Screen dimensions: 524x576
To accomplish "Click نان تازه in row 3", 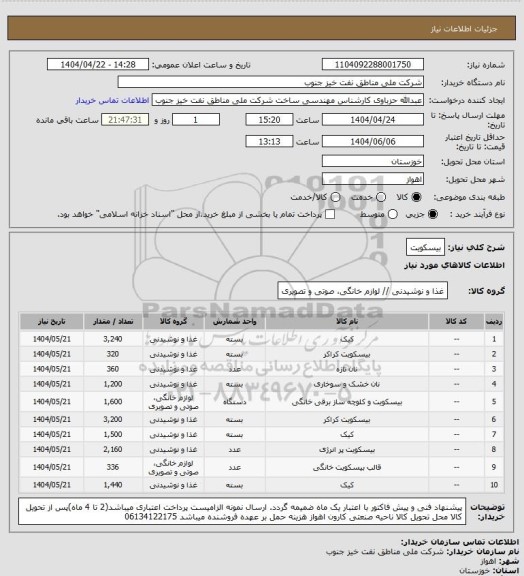I will tap(347, 369).
